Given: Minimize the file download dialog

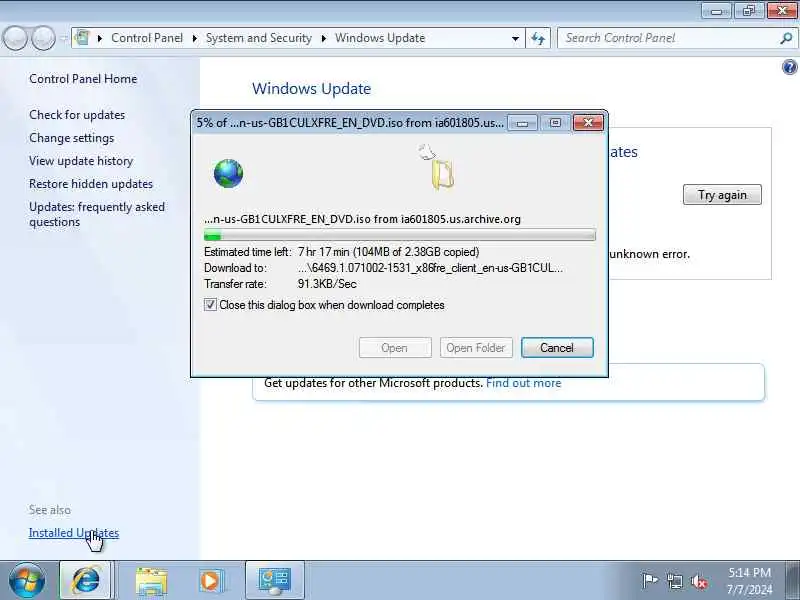Looking at the screenshot, I should pyautogui.click(x=522, y=123).
